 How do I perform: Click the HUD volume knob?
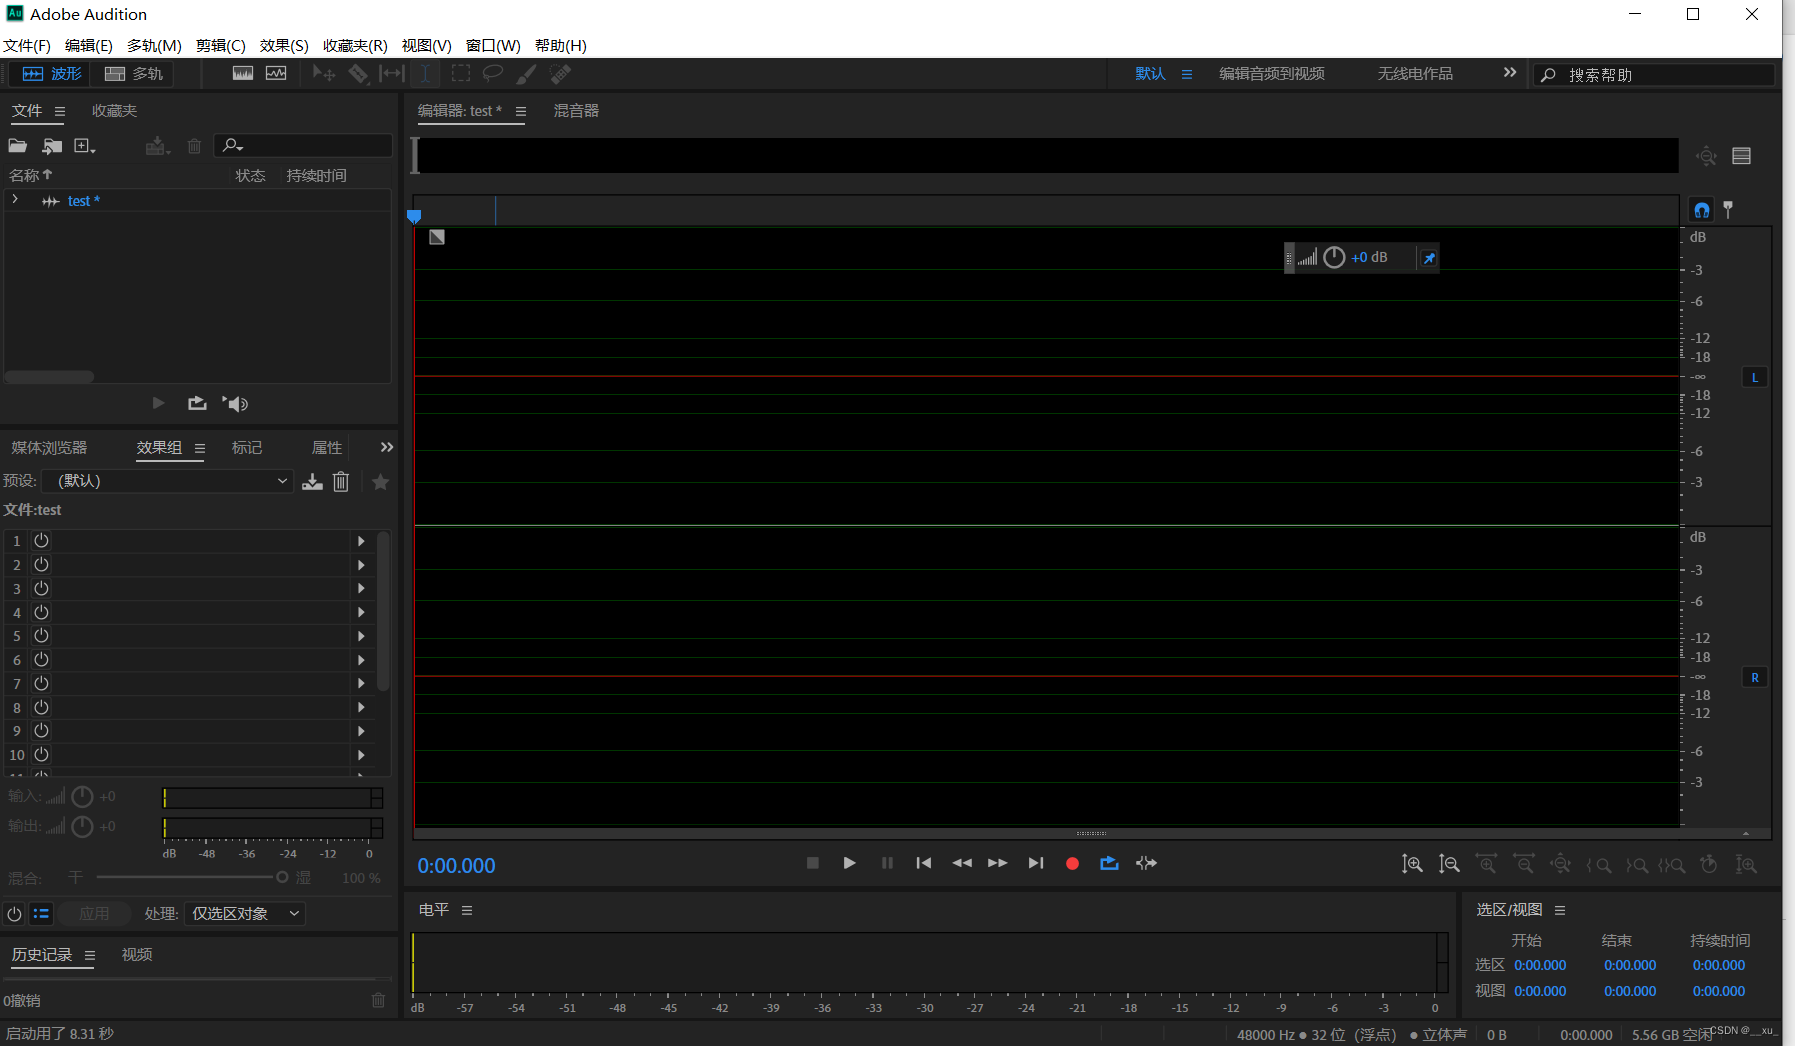click(1334, 258)
